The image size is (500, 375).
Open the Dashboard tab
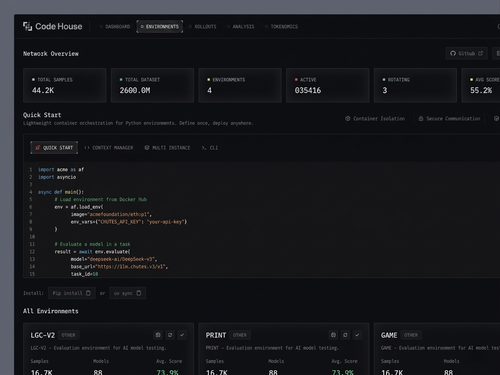click(x=115, y=27)
